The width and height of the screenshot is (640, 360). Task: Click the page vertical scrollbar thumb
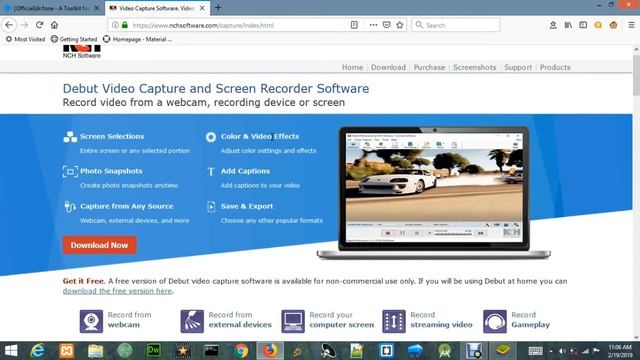tap(636, 76)
